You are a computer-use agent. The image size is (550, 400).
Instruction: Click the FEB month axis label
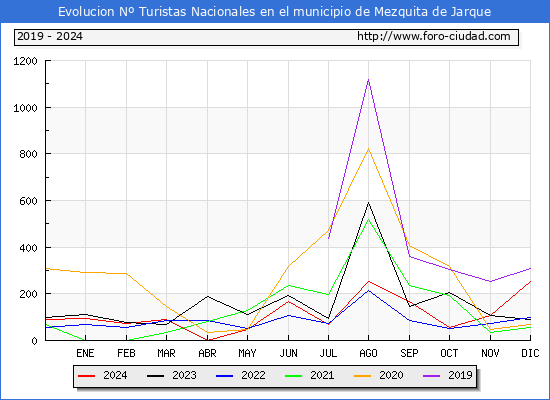tap(126, 353)
